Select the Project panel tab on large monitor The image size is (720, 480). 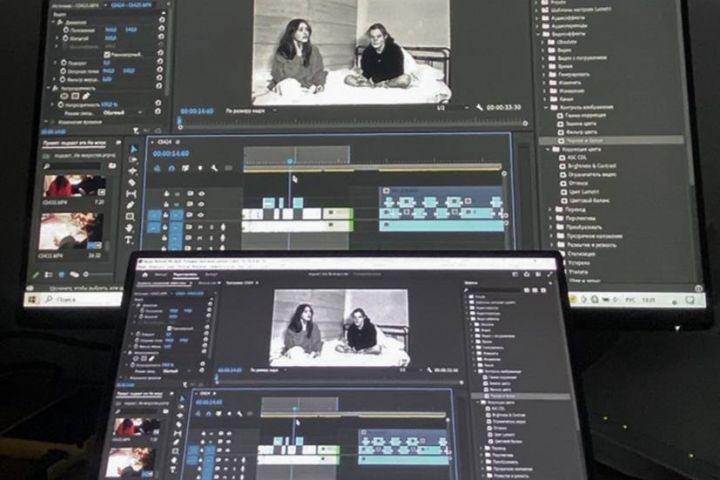point(74,143)
